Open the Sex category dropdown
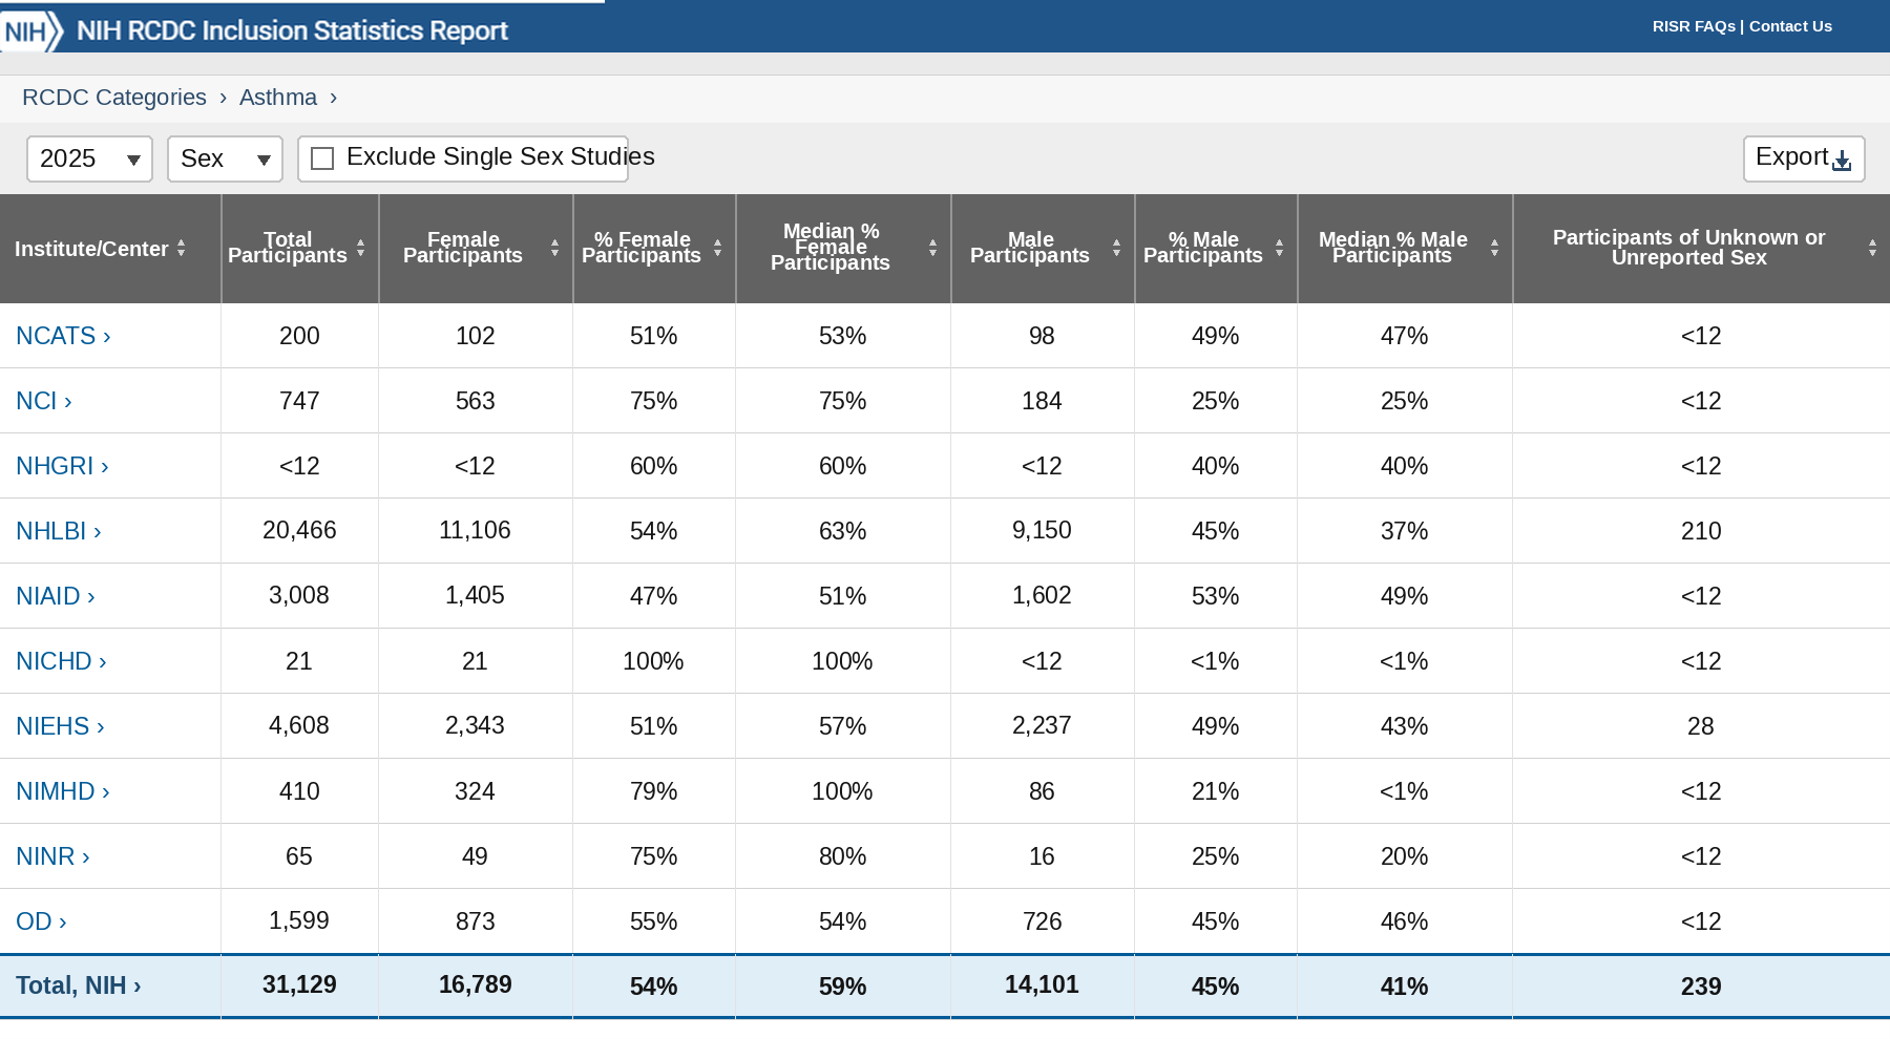Viewport: 1890px width, 1039px height. (x=225, y=158)
